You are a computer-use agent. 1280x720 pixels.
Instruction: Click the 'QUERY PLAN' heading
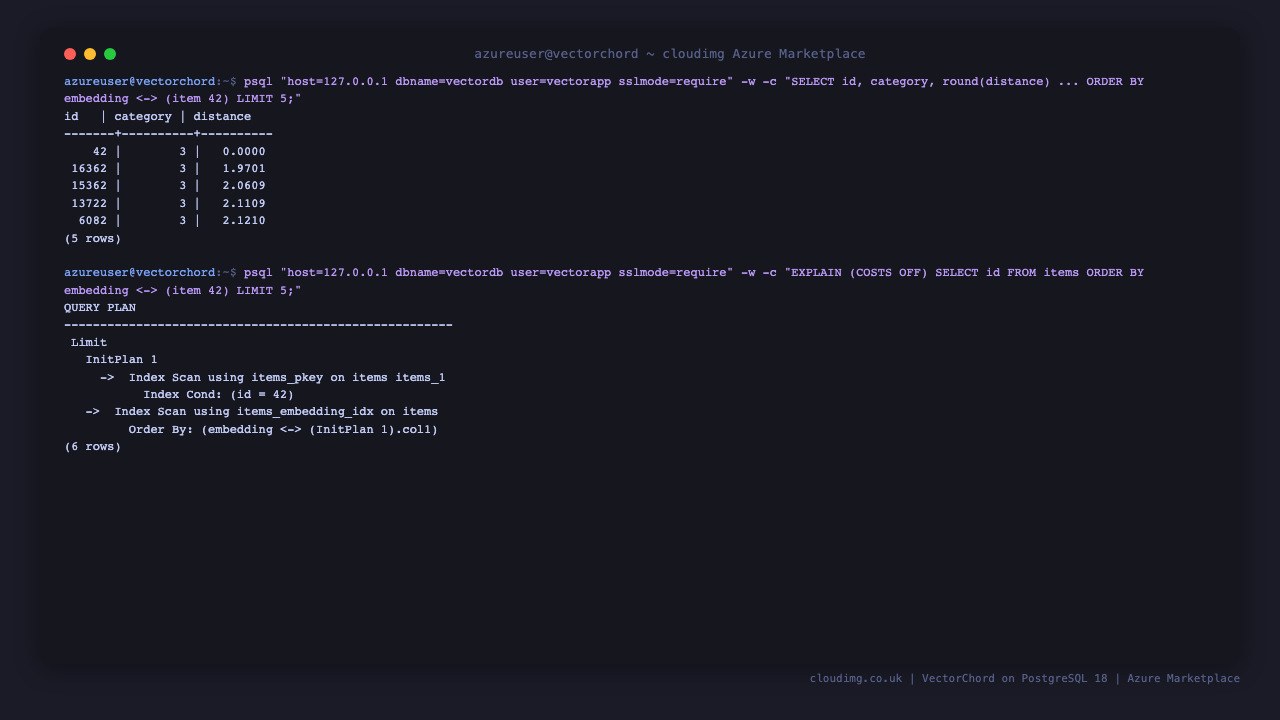100,307
